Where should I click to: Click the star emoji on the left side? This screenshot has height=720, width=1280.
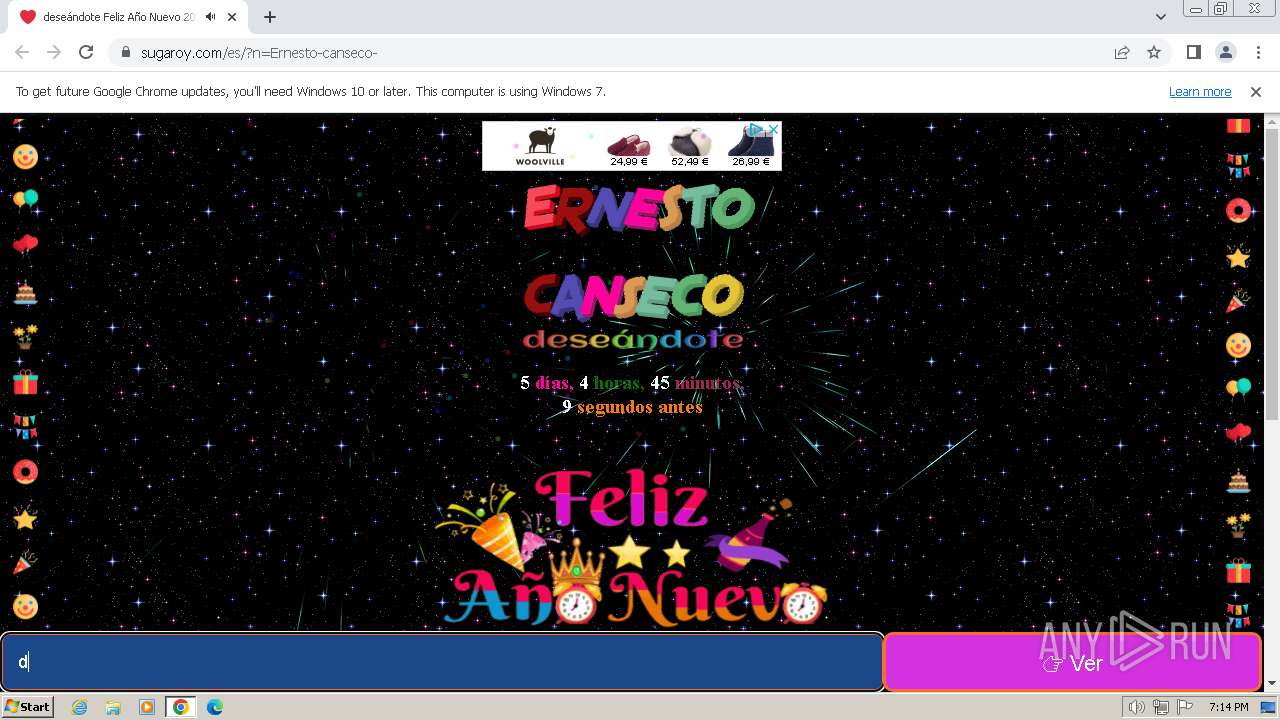pyautogui.click(x=25, y=518)
